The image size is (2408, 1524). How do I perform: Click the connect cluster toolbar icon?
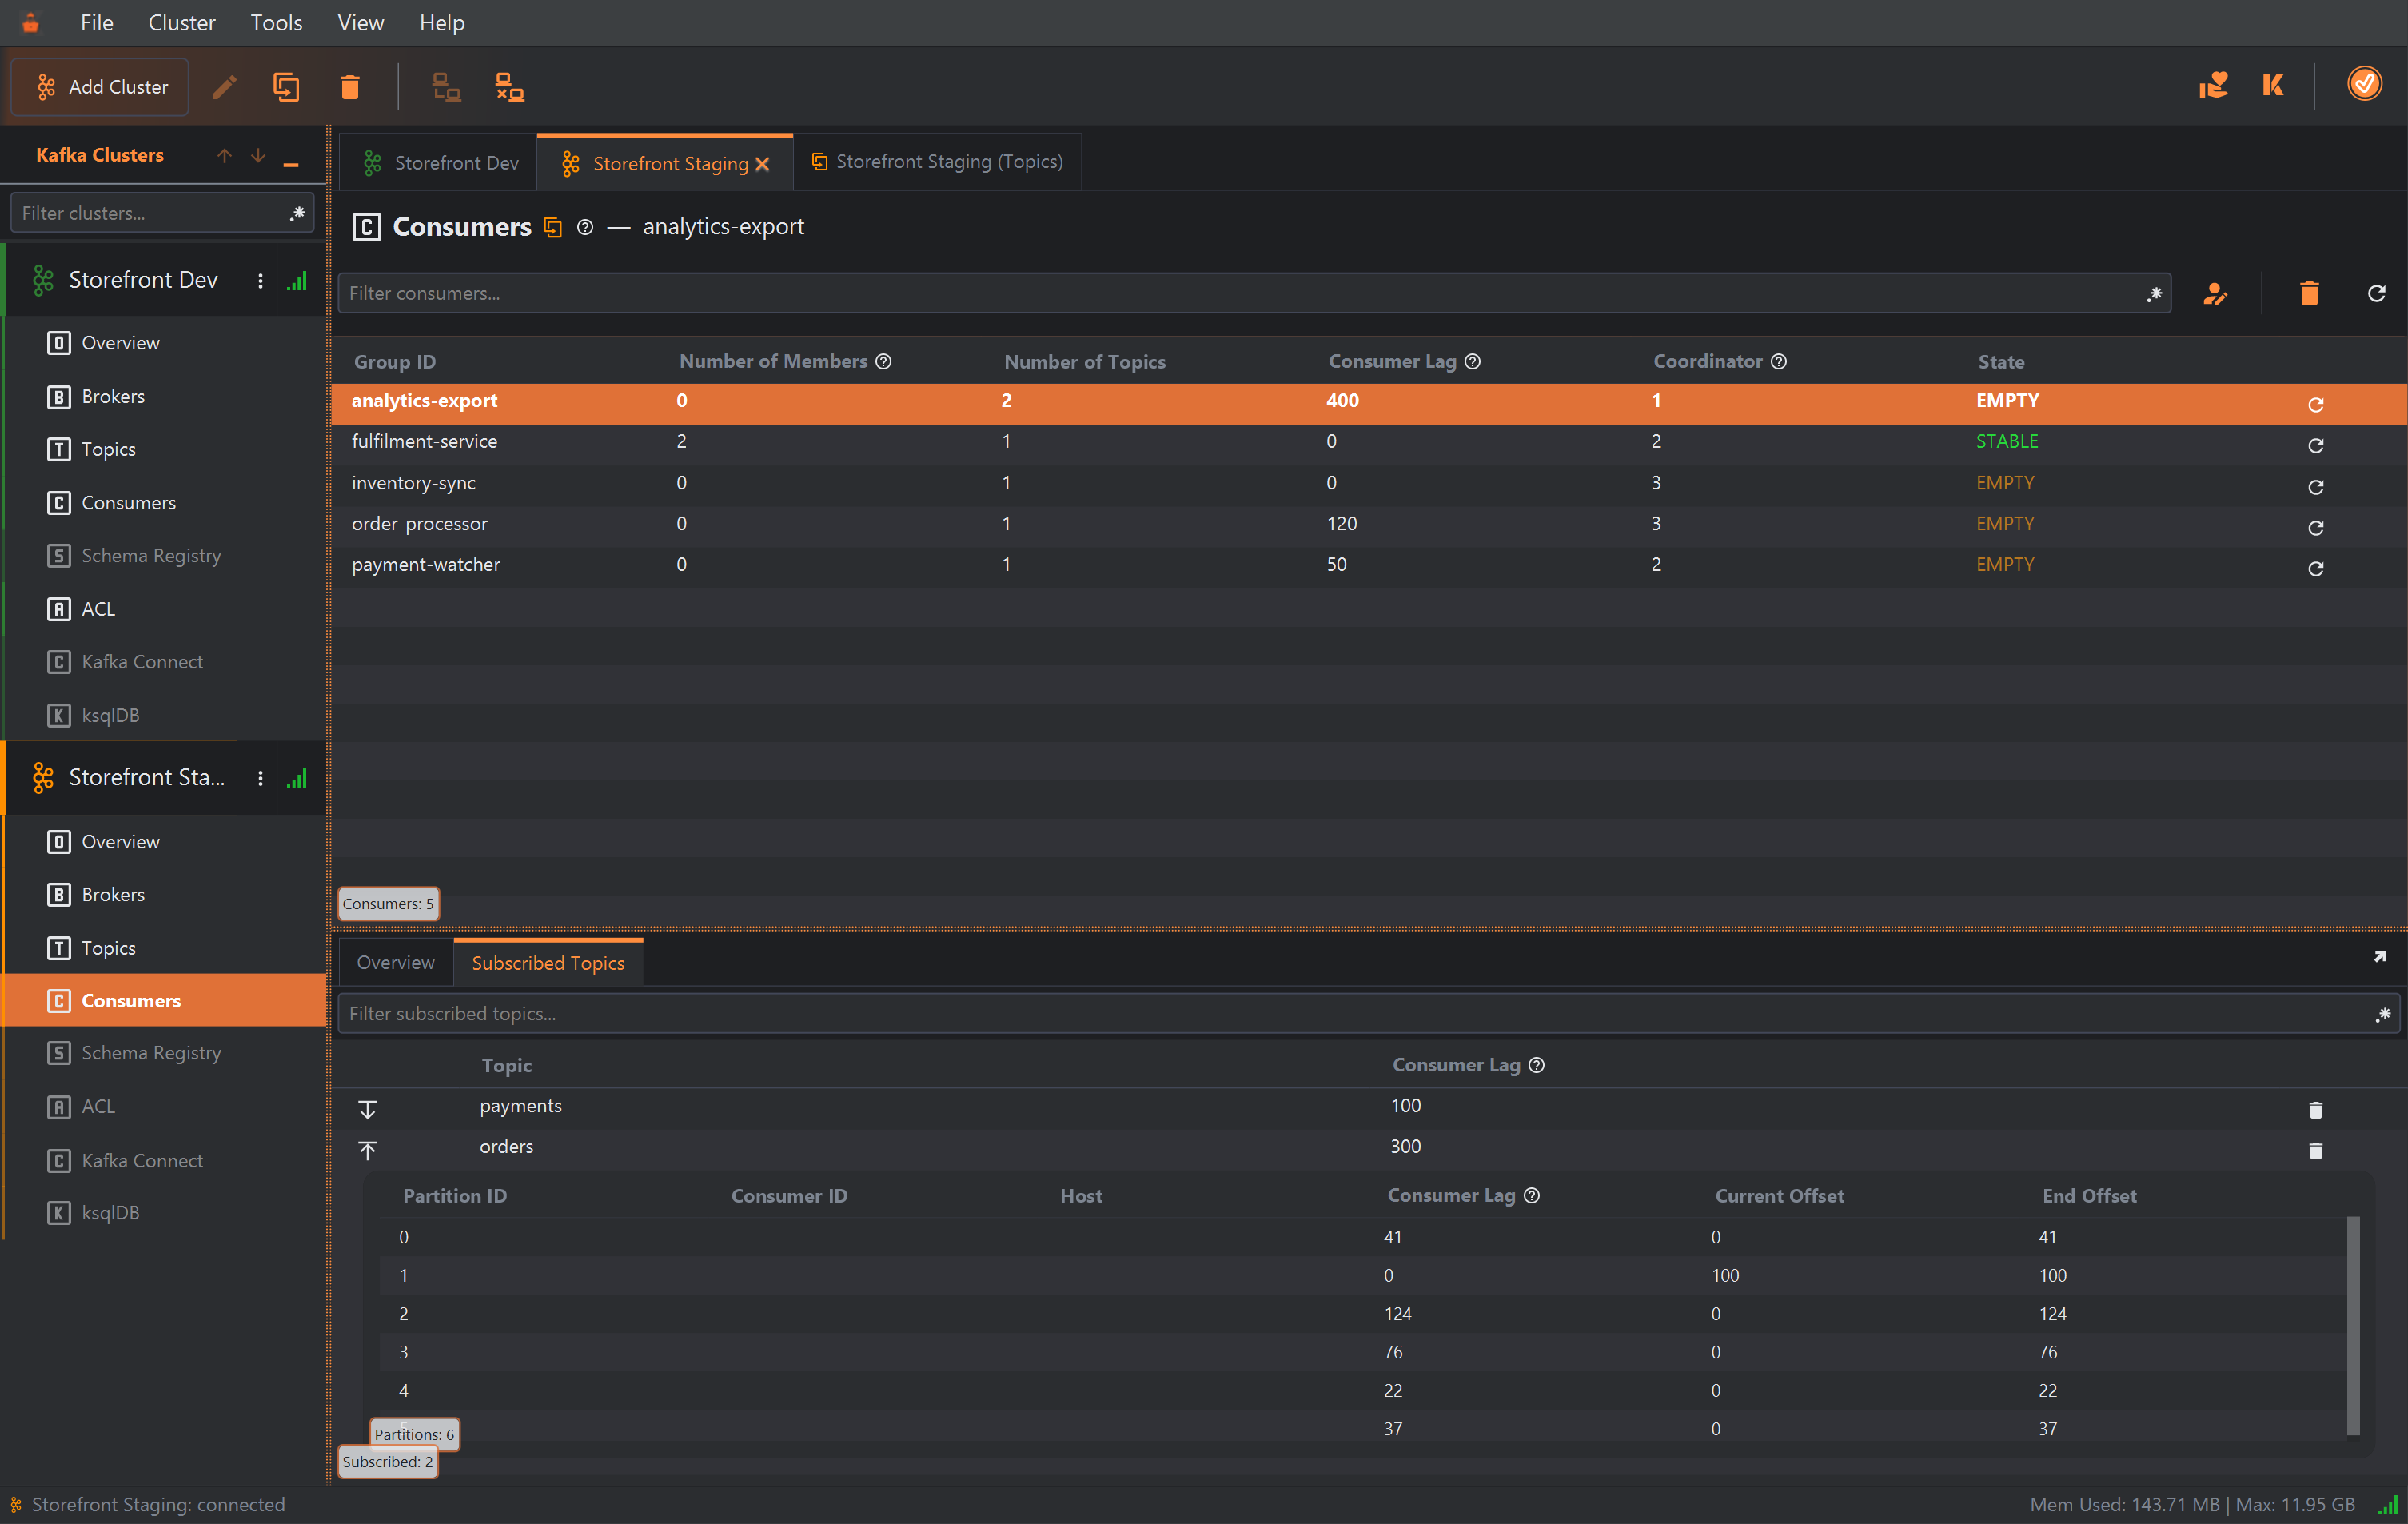[446, 87]
